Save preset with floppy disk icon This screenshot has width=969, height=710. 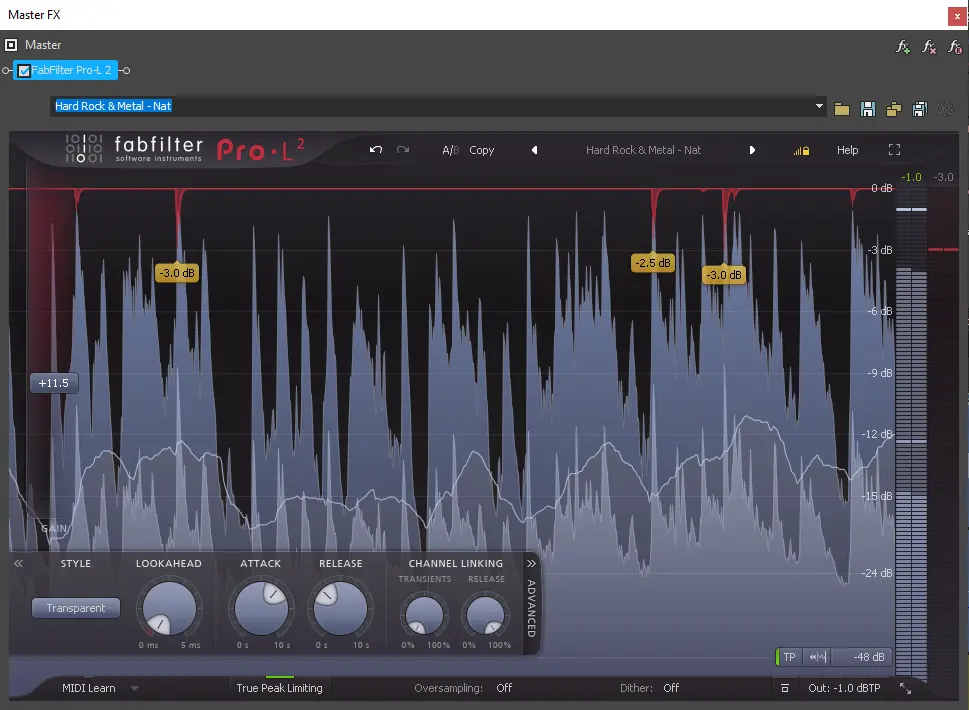point(868,109)
